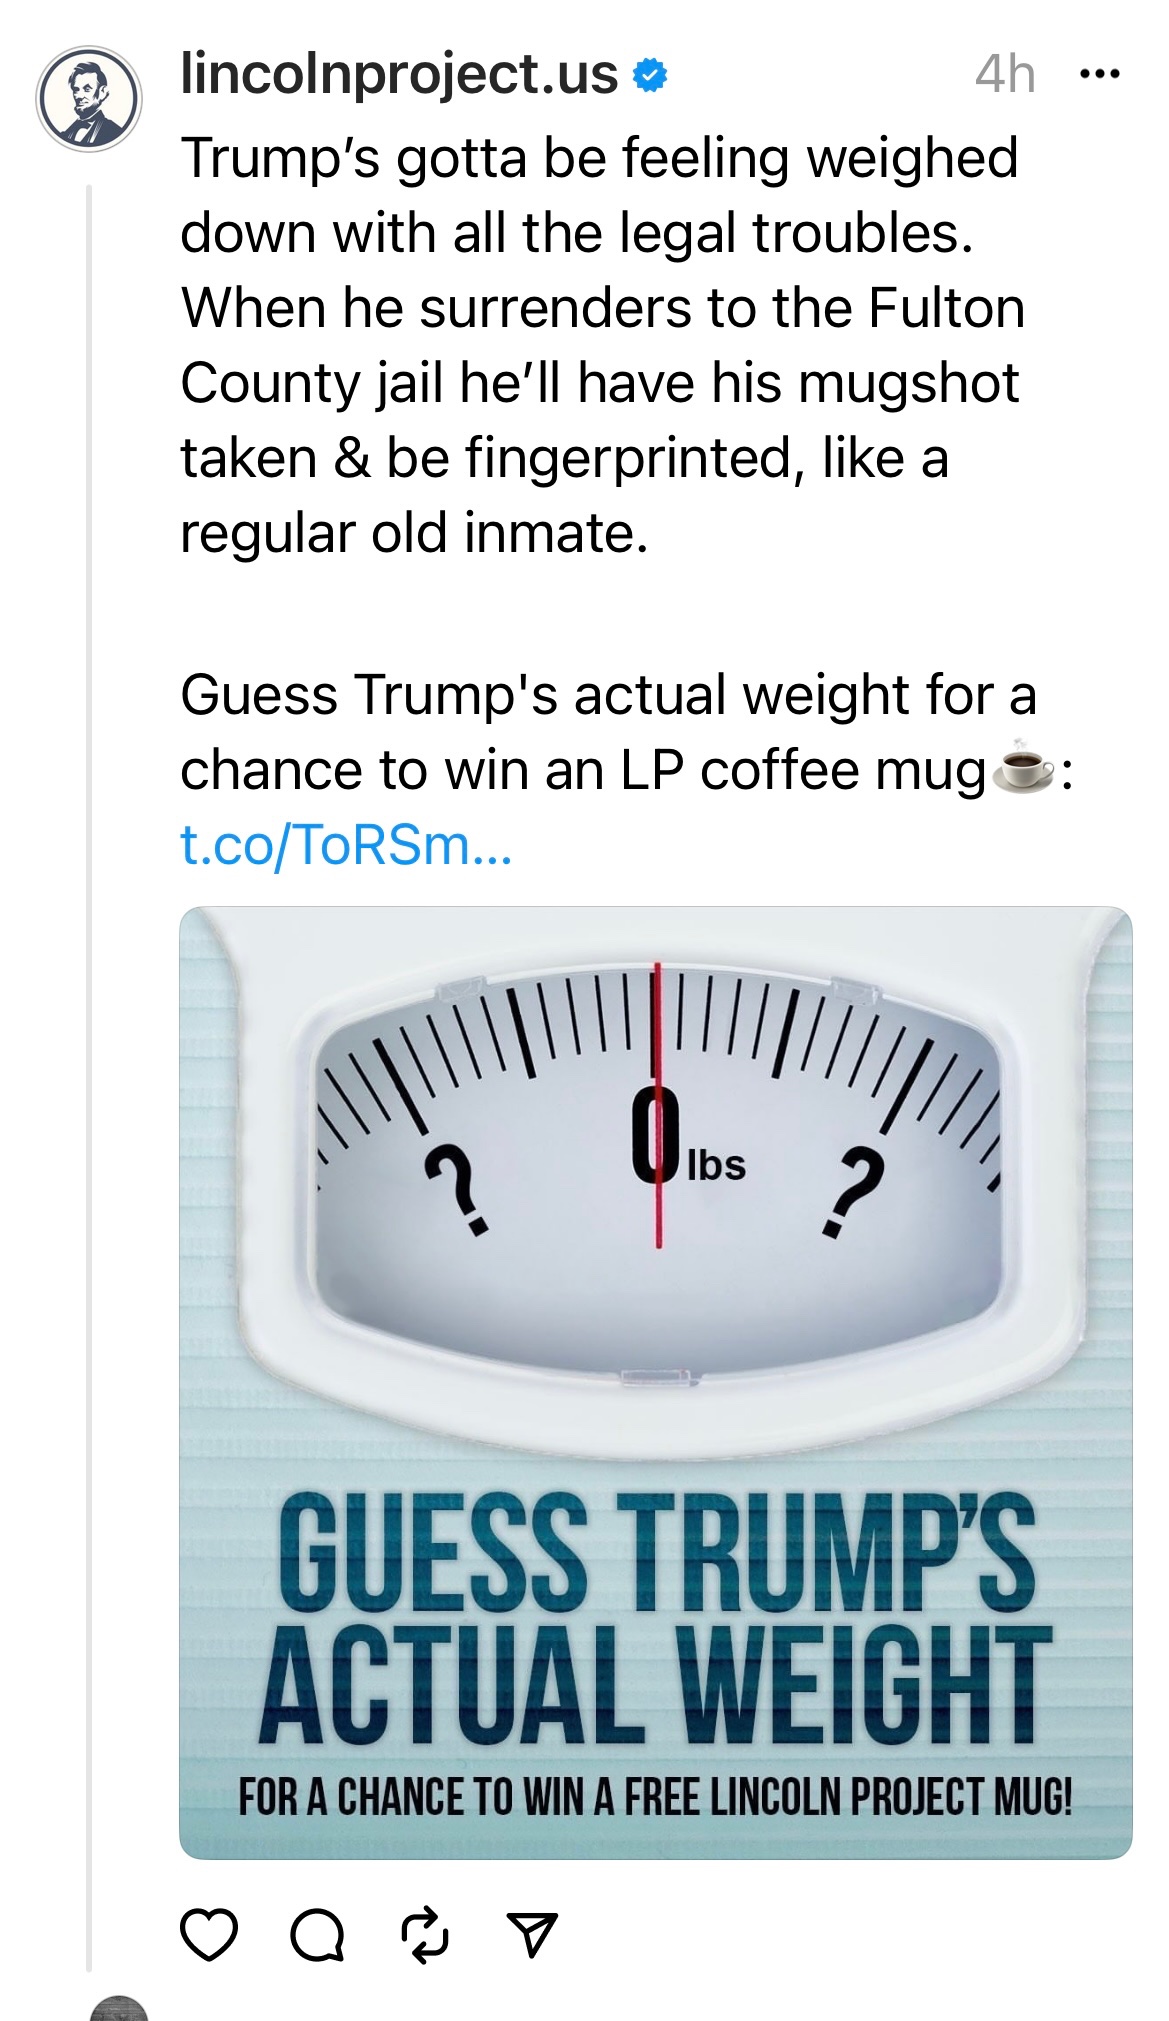This screenshot has height=2021, width=1169.
Task: Open the post body text about Fulton County
Action: tap(600, 345)
